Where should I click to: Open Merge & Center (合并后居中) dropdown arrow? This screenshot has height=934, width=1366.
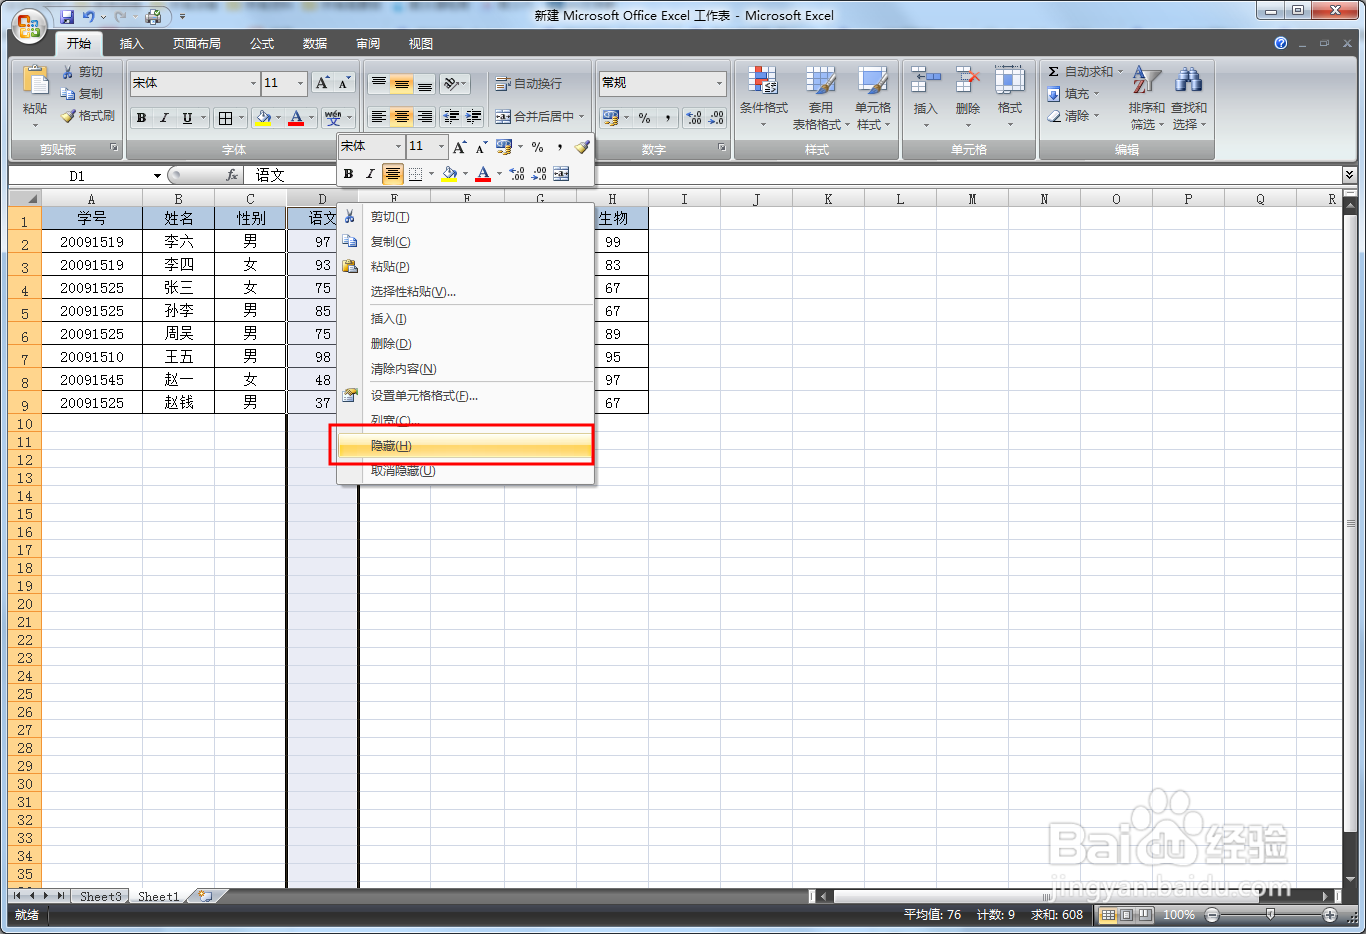click(582, 117)
